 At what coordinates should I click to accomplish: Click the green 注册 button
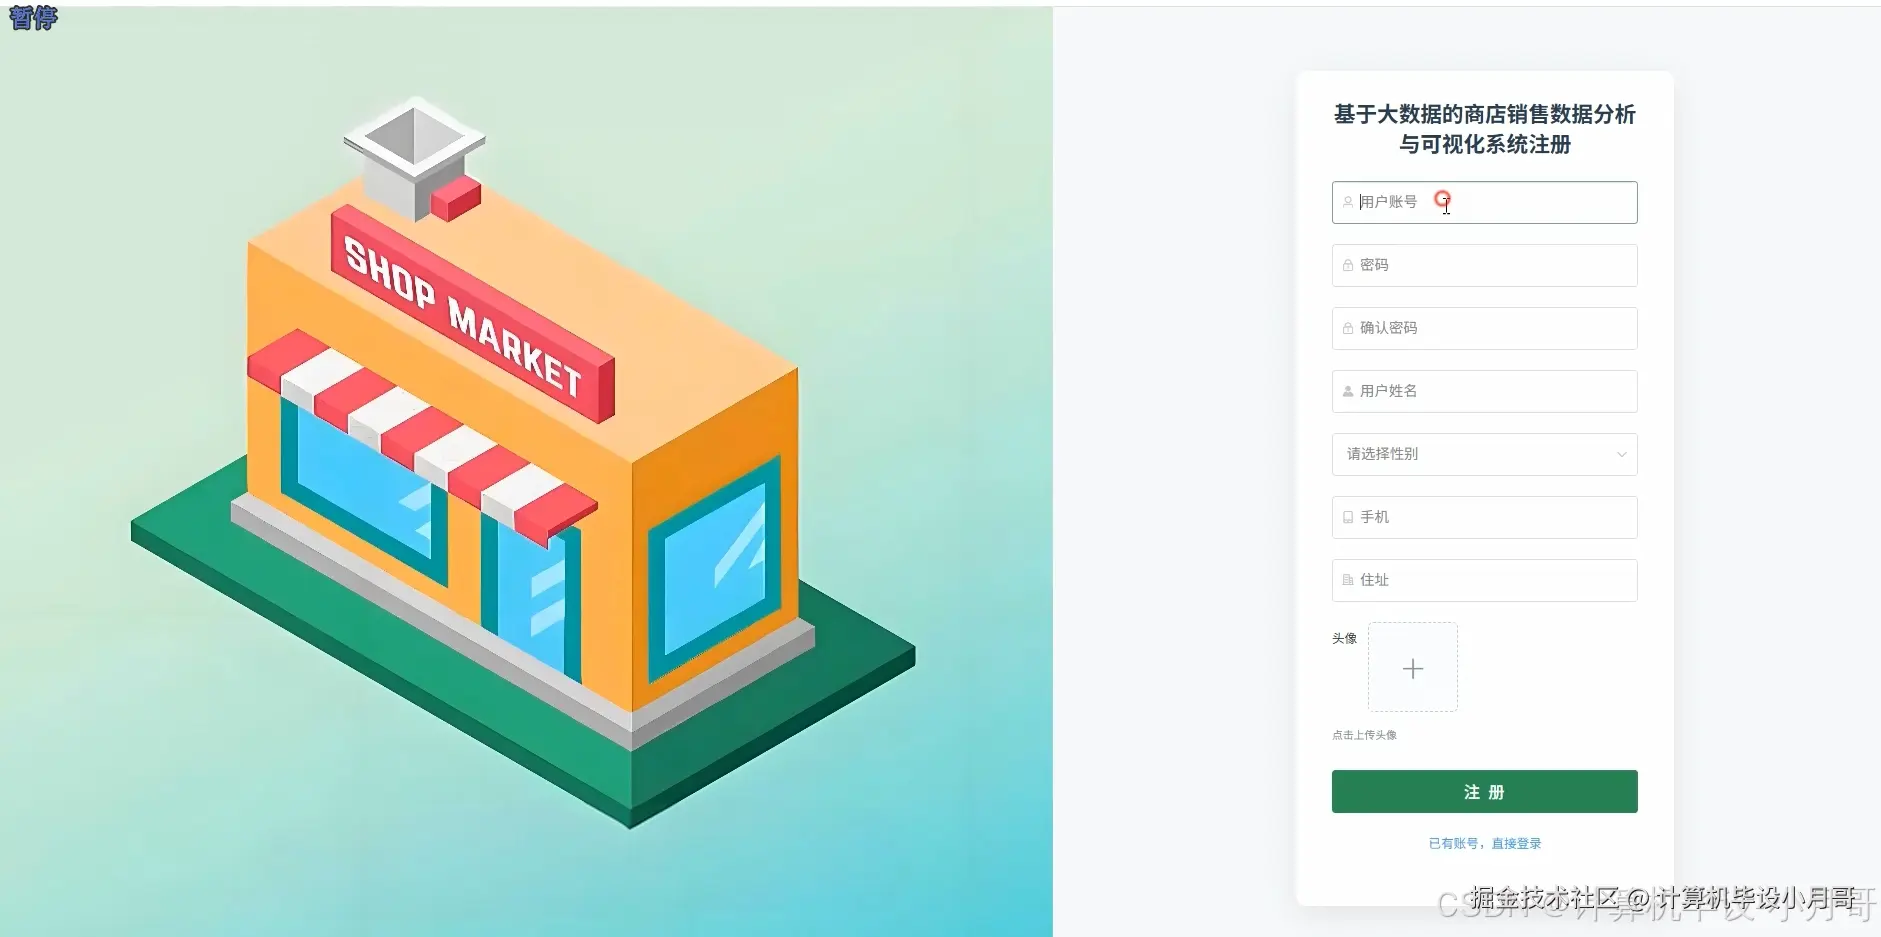[x=1484, y=791]
